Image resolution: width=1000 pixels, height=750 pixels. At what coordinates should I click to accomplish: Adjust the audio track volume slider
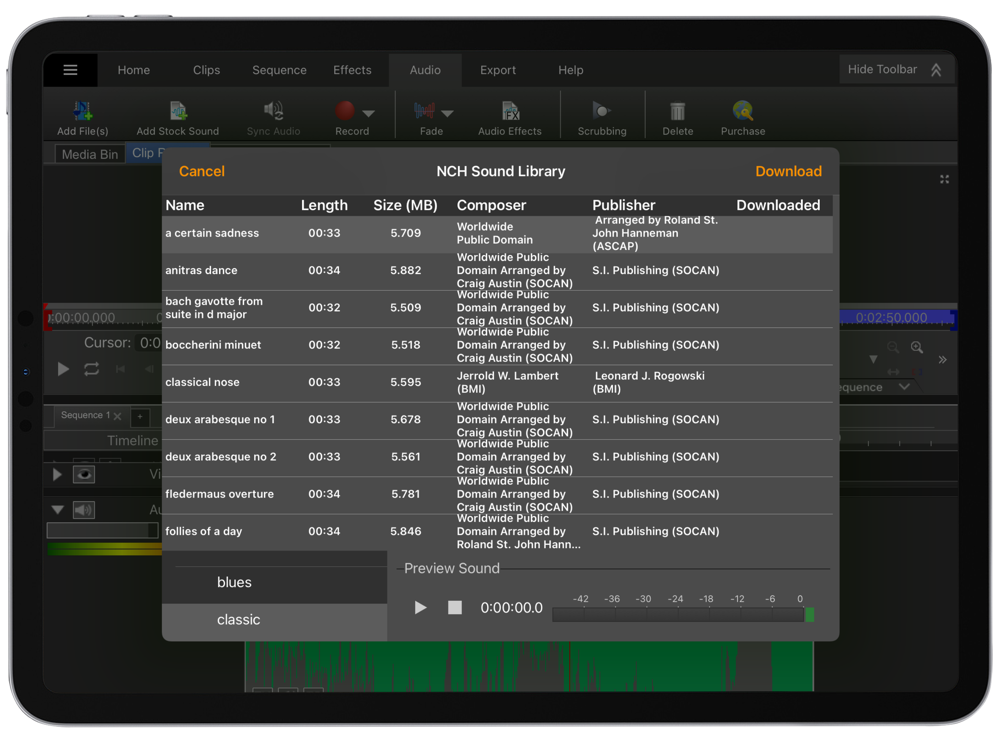[102, 531]
